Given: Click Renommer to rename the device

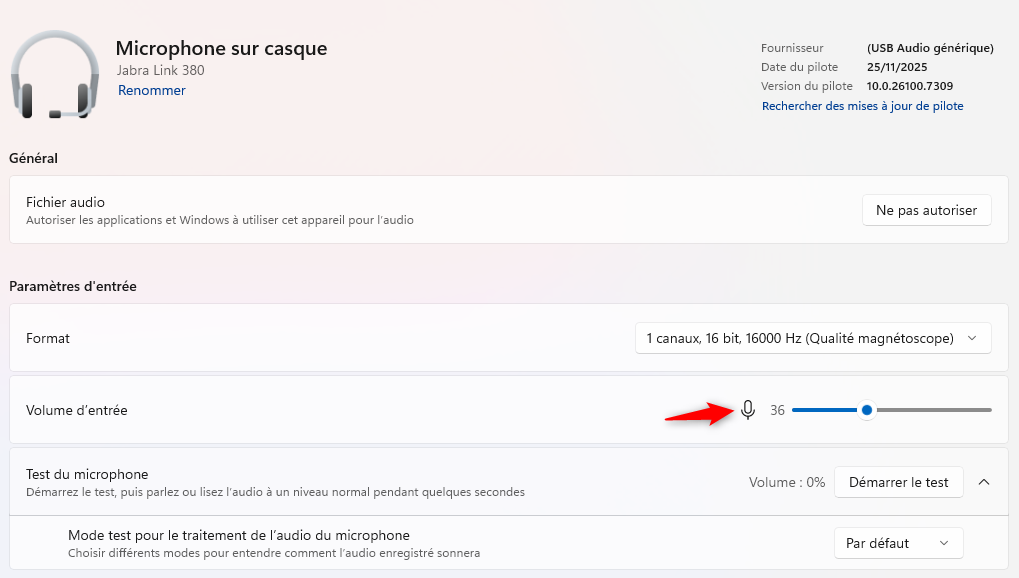Looking at the screenshot, I should coord(152,91).
